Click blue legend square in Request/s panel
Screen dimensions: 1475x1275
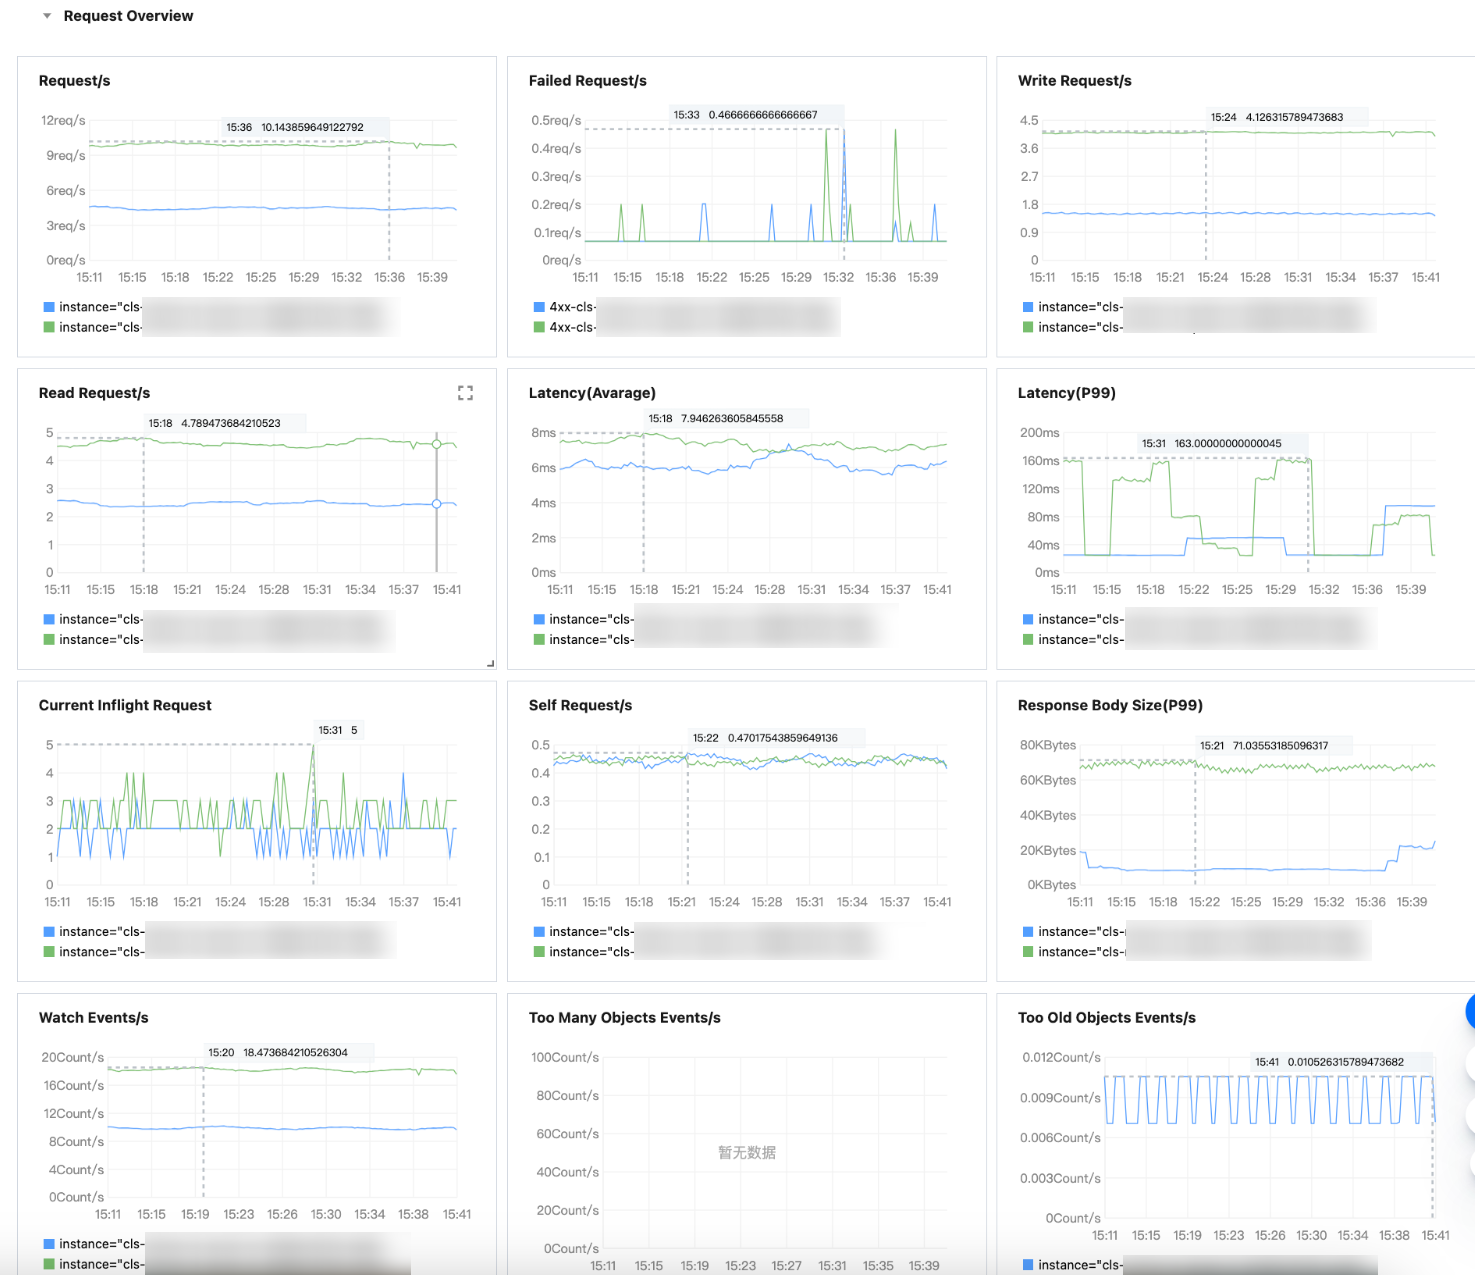click(x=49, y=307)
